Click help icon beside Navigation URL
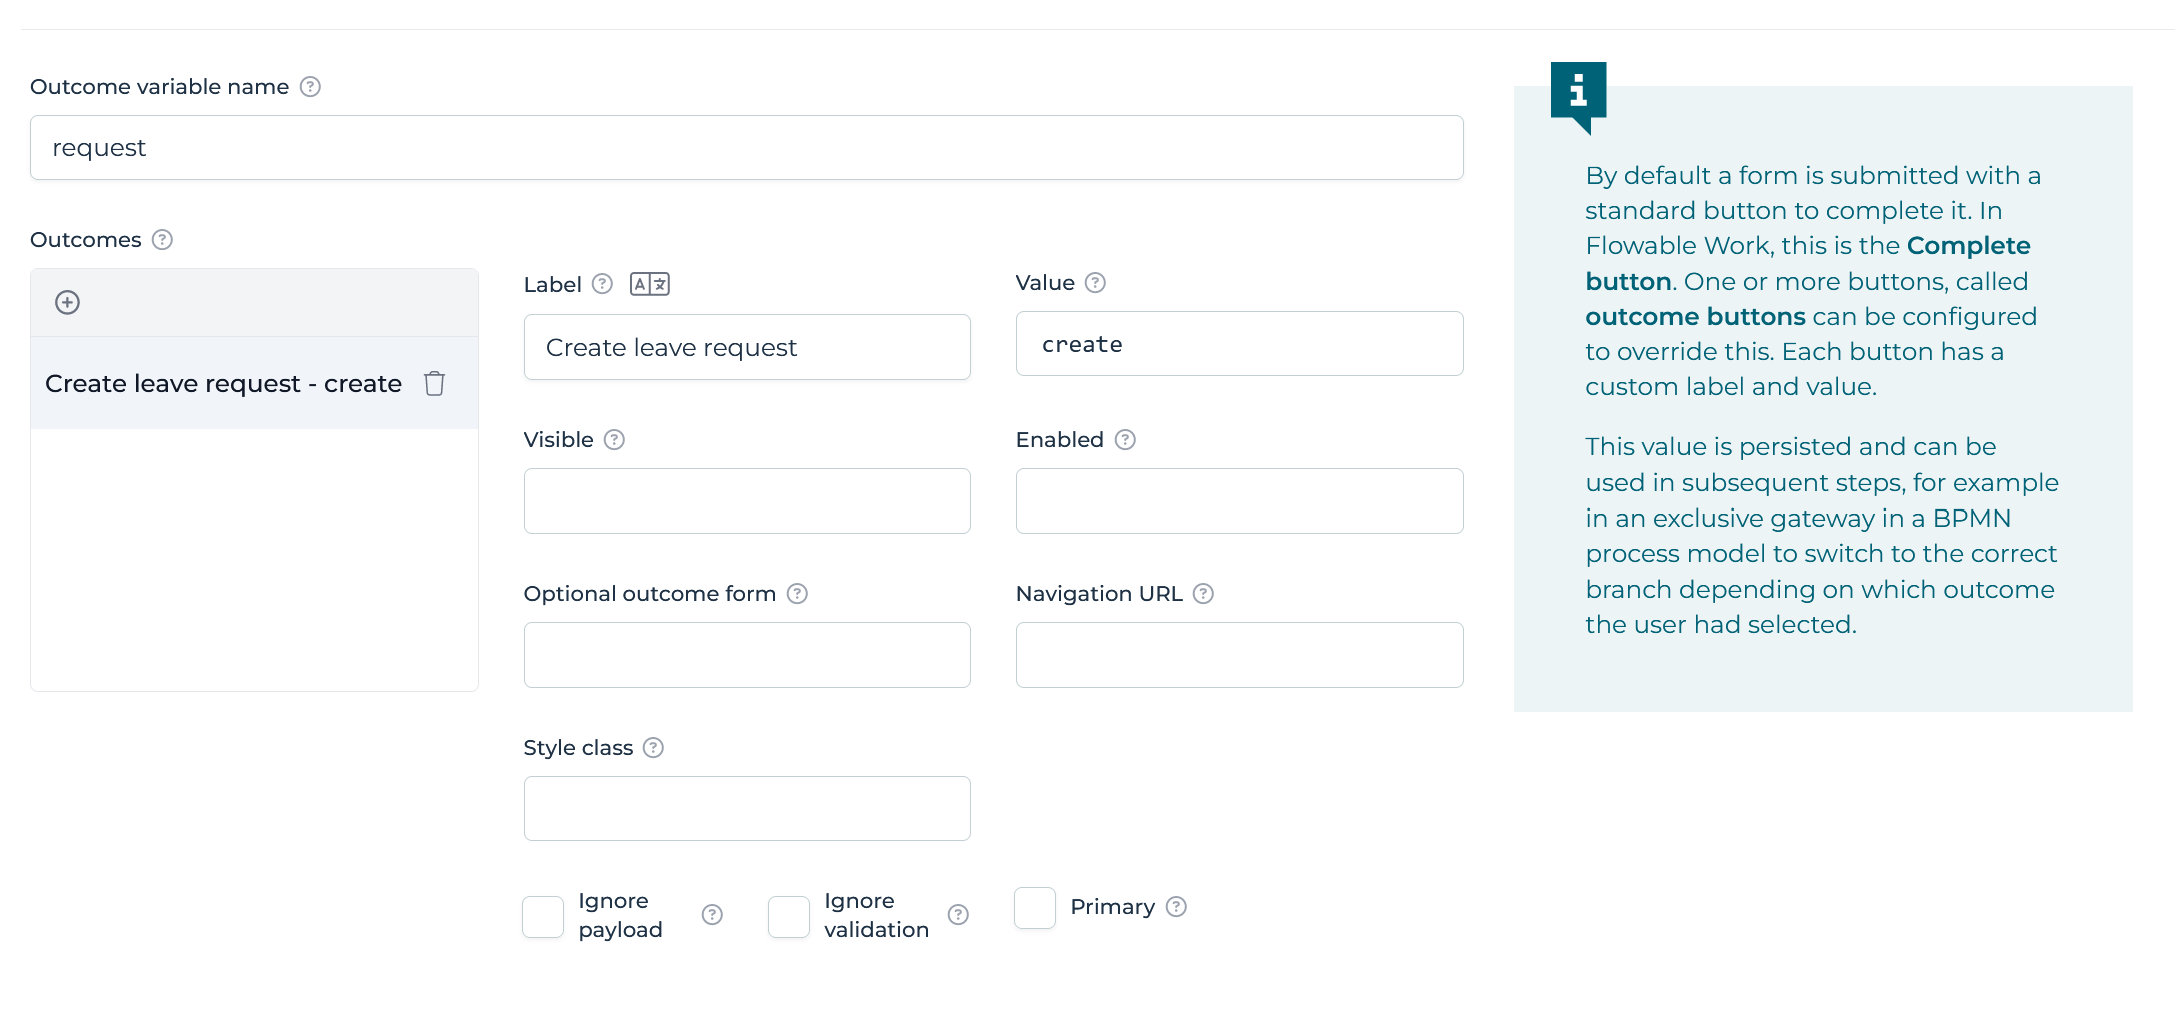This screenshot has width=2175, height=1017. point(1204,594)
